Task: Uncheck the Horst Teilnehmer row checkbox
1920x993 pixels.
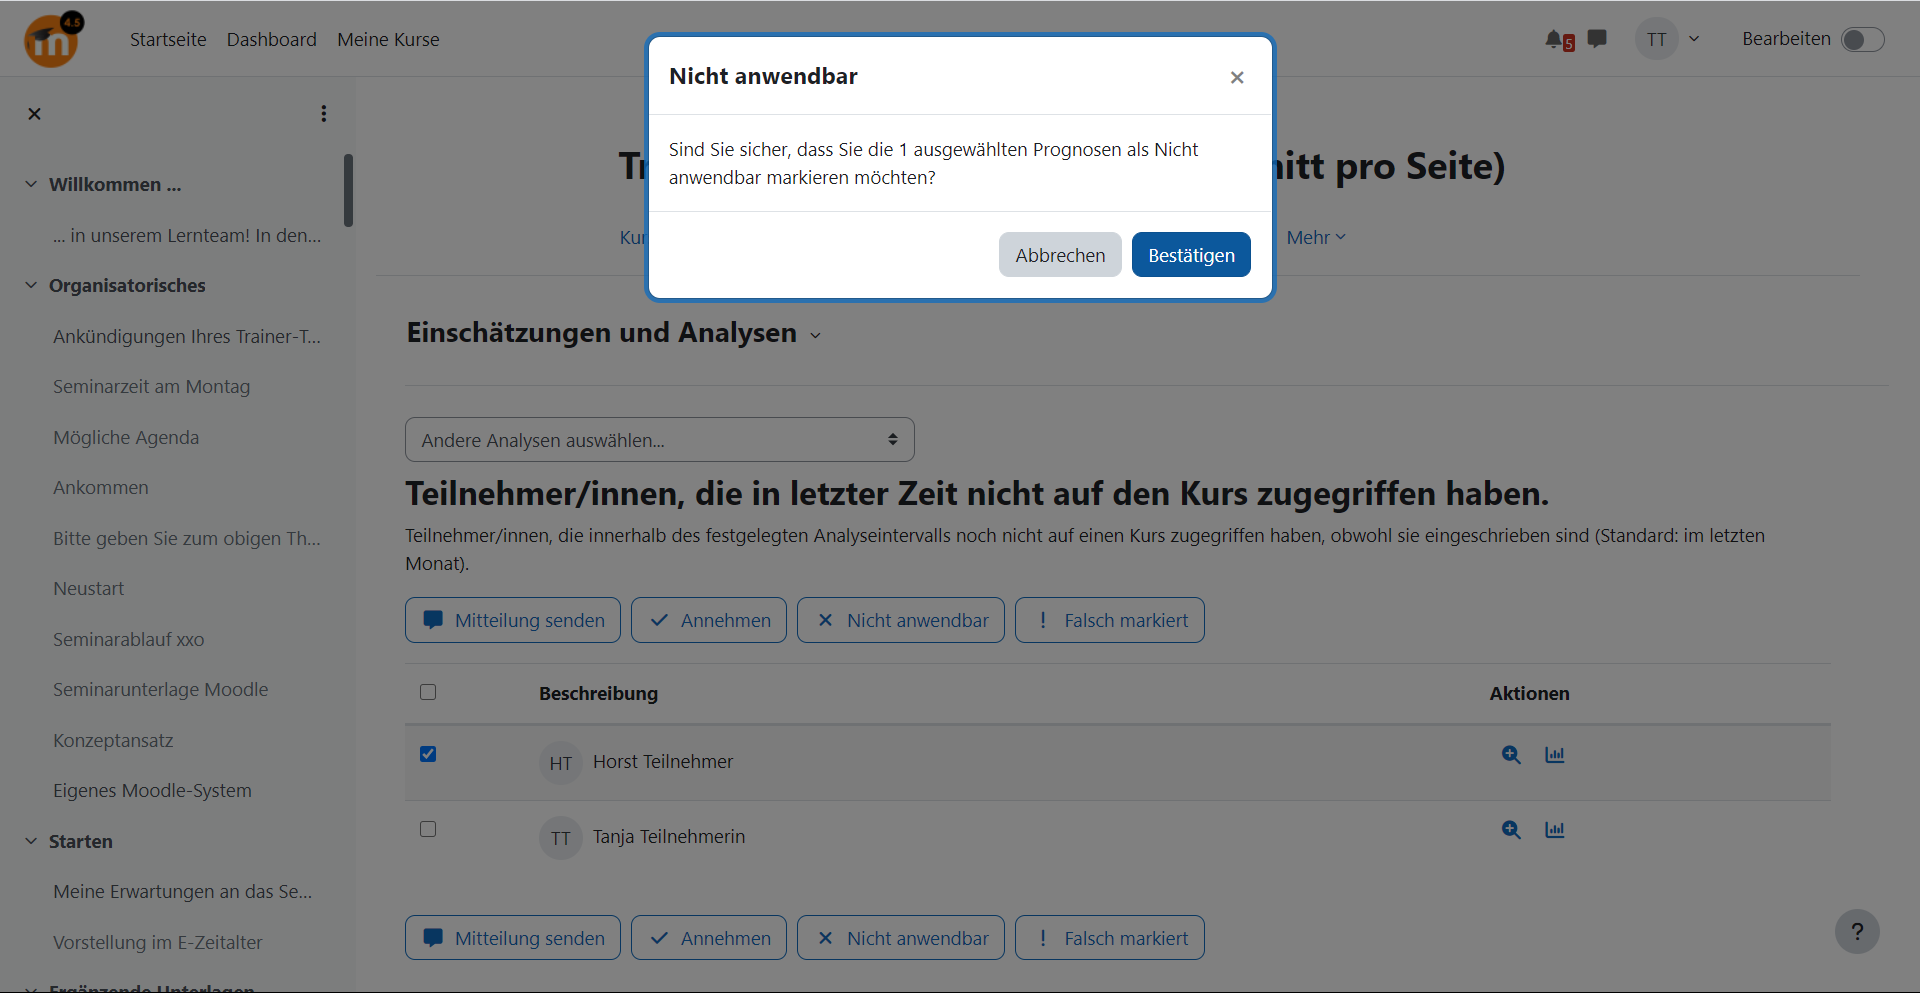Action: [x=428, y=754]
